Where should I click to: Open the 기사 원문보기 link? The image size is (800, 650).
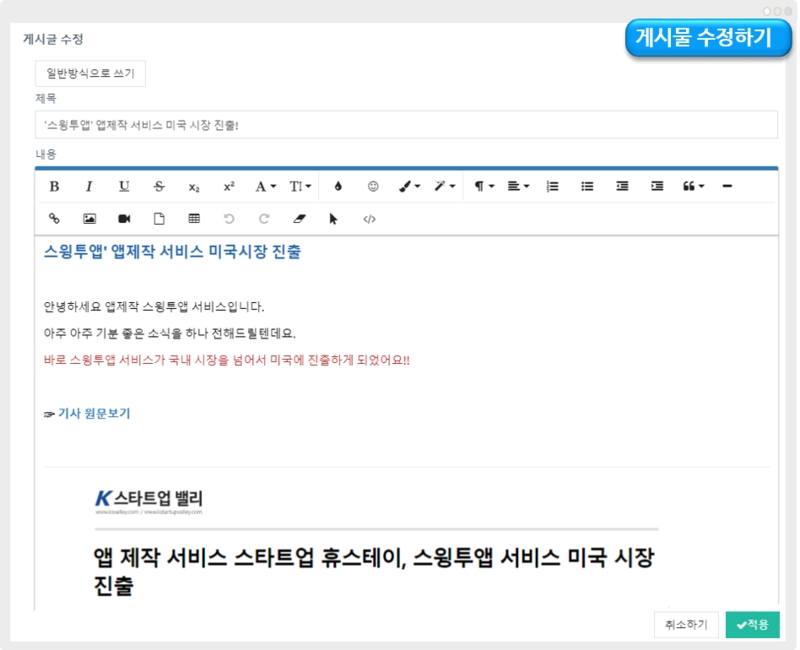tap(94, 413)
